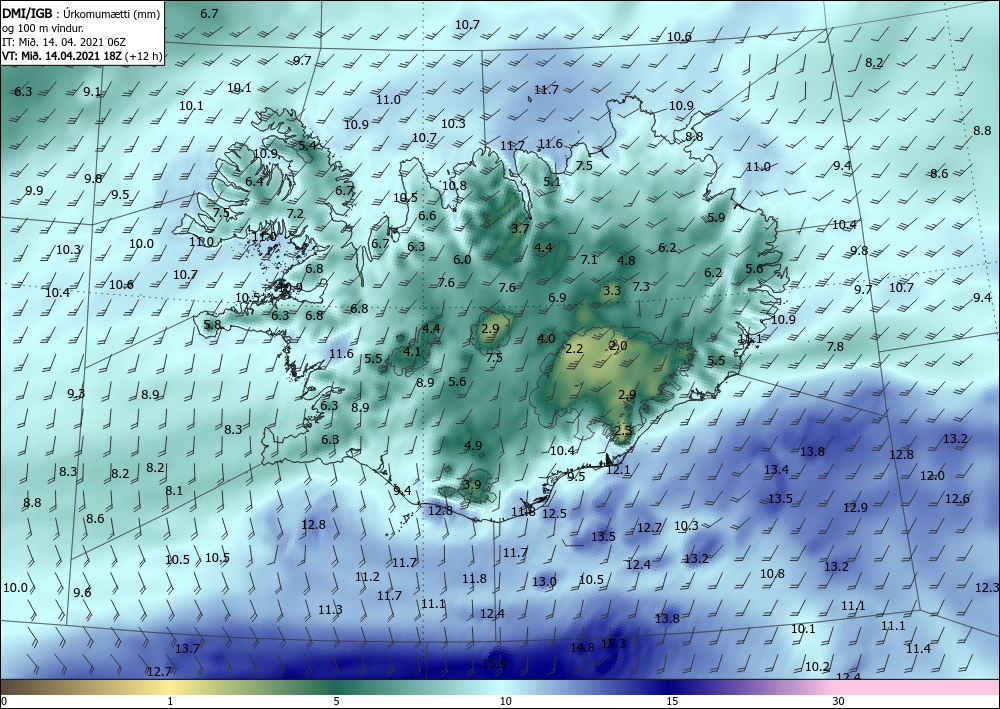1000x709 pixels.
Task: Select the 3.9 value on the southern glacier
Action: point(472,485)
